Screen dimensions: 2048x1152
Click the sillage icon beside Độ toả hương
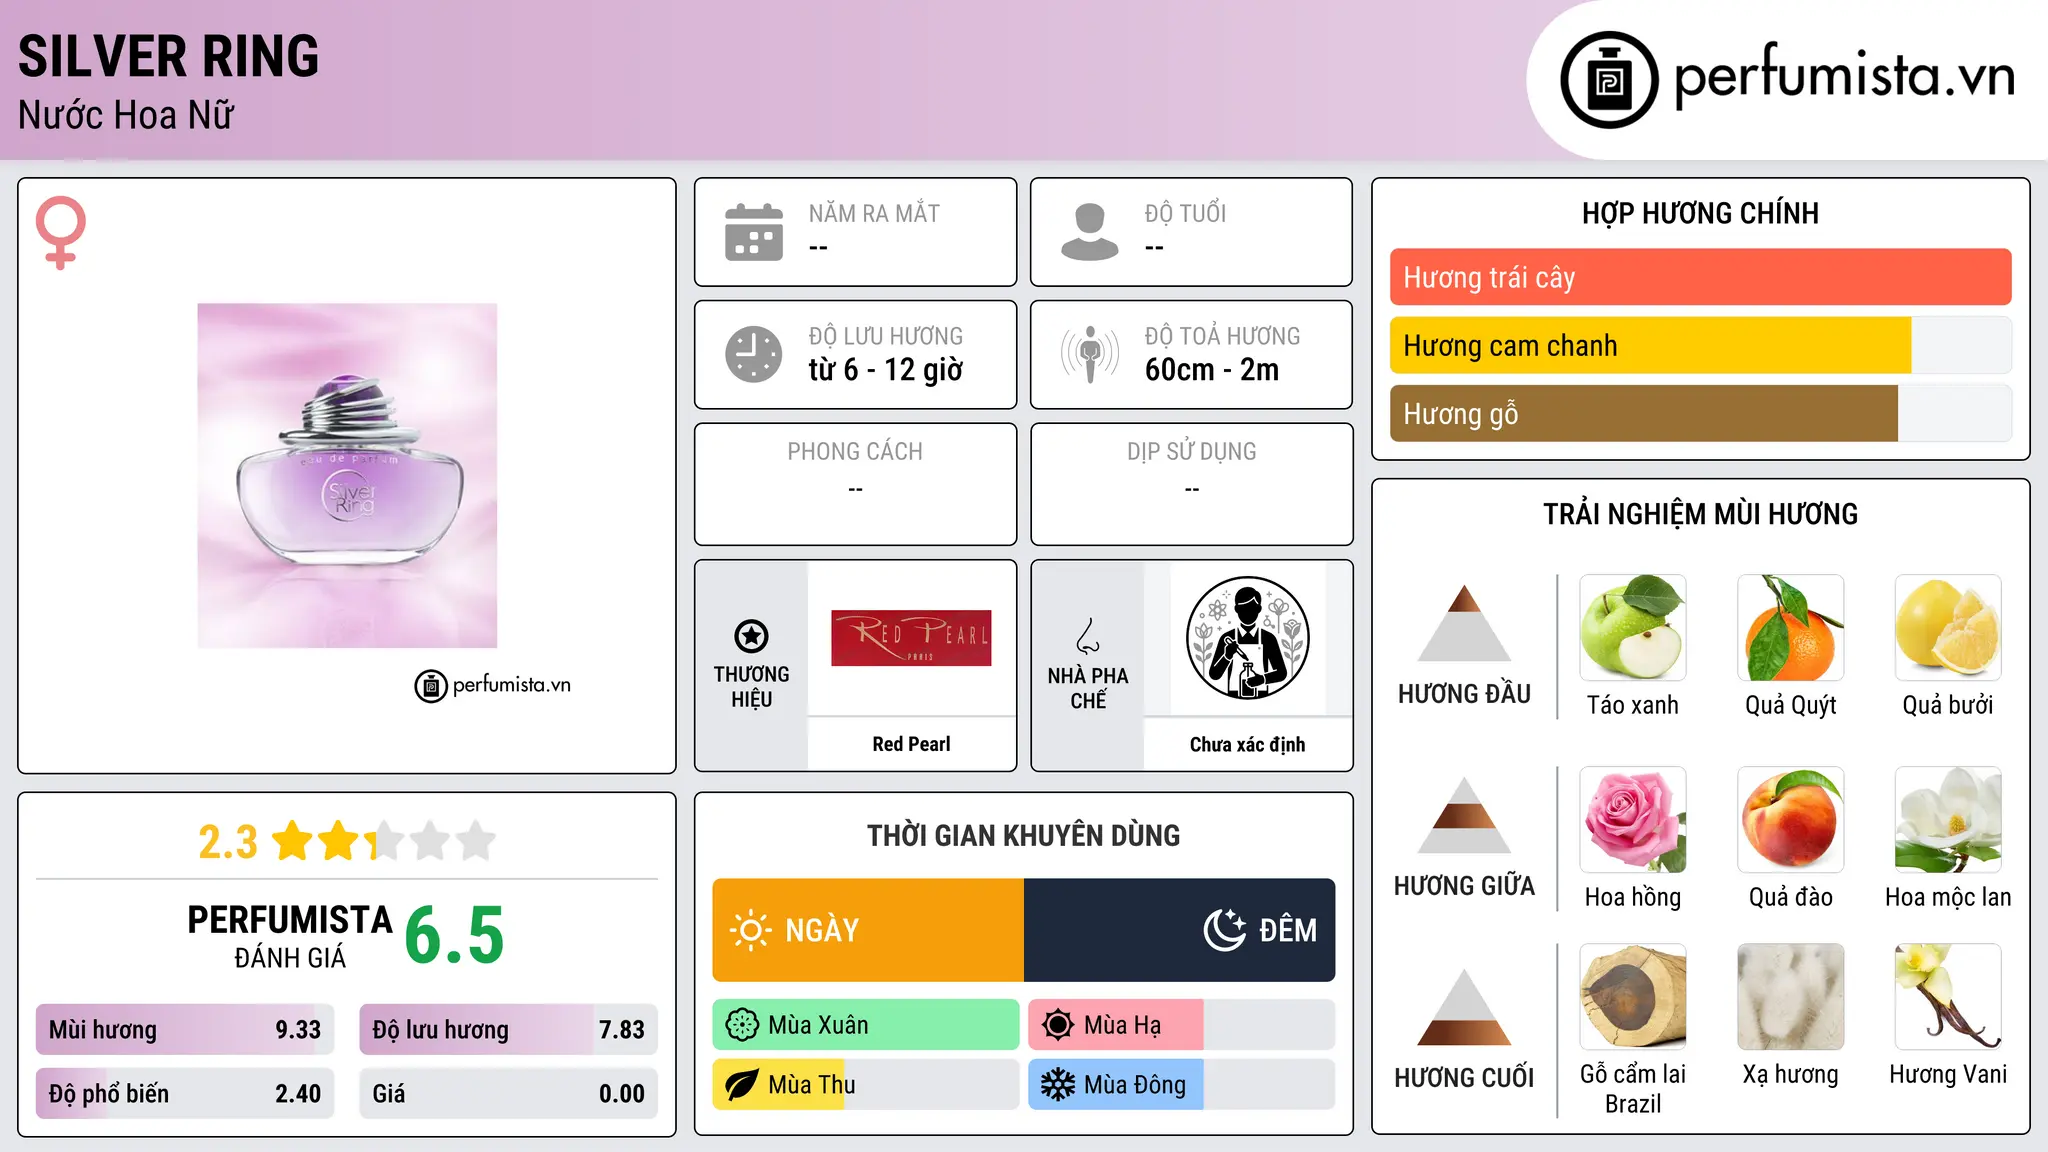coord(1090,354)
